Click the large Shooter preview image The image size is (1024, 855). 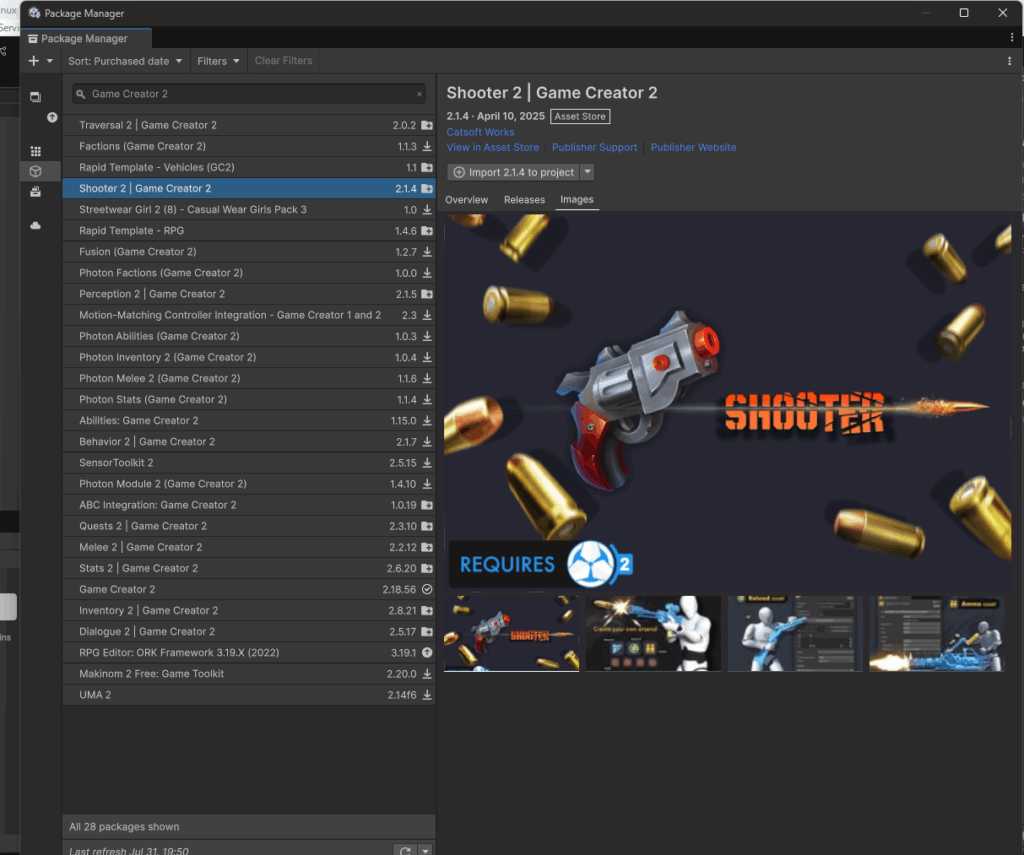[x=728, y=402]
